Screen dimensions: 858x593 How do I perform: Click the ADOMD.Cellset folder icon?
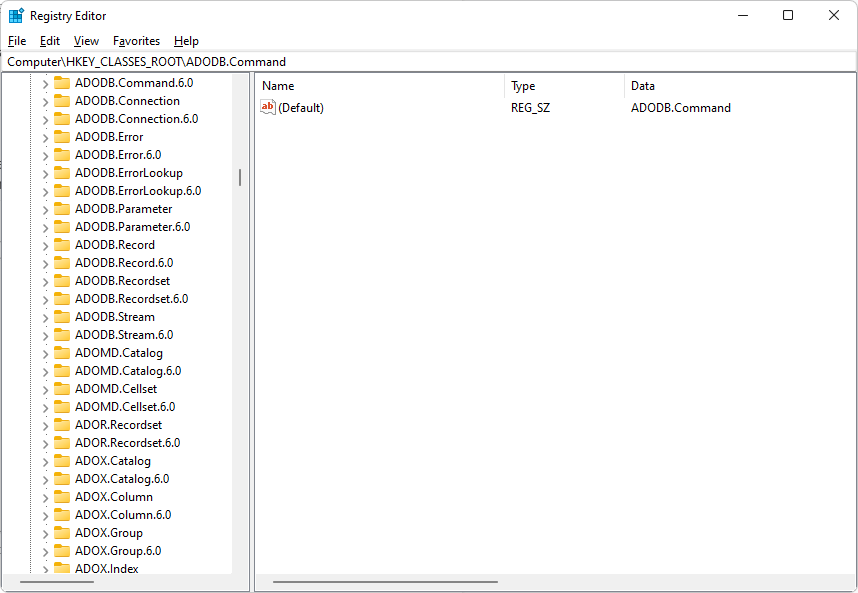[62, 389]
